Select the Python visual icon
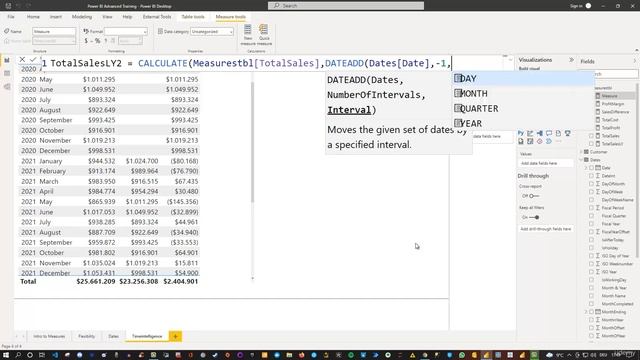This screenshot has width=640, height=360. click(x=521, y=133)
